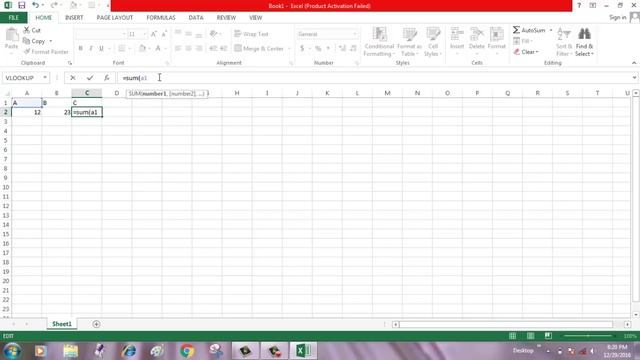
Task: Switch to VIEW tab
Action: 256,18
